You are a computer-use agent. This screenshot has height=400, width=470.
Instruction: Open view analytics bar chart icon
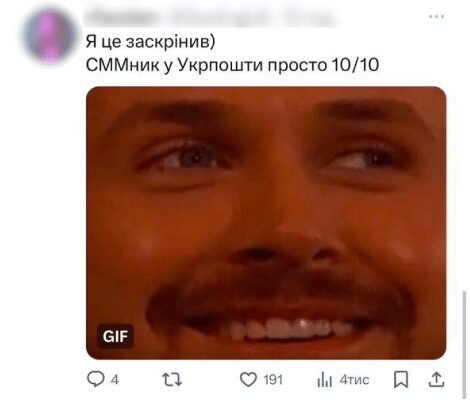[x=325, y=380]
